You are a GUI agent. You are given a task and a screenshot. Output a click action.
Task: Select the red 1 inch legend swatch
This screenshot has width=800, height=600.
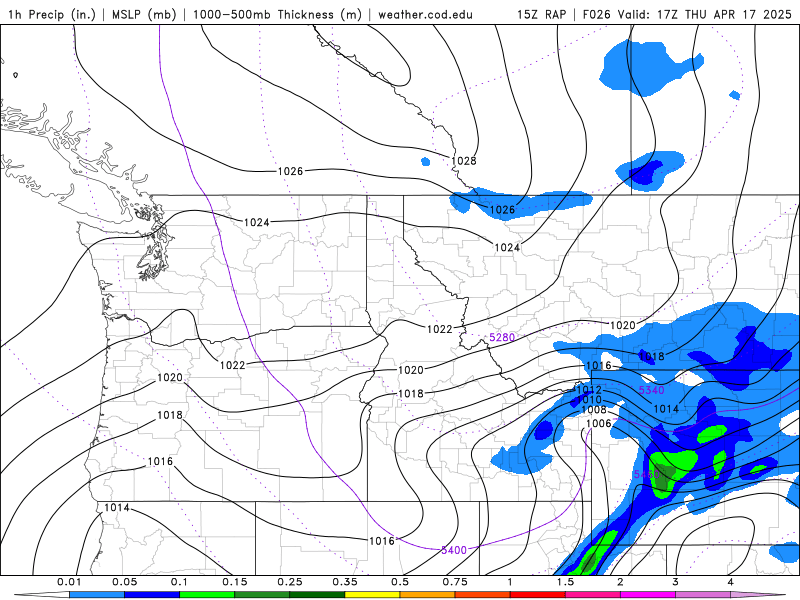(x=537, y=595)
